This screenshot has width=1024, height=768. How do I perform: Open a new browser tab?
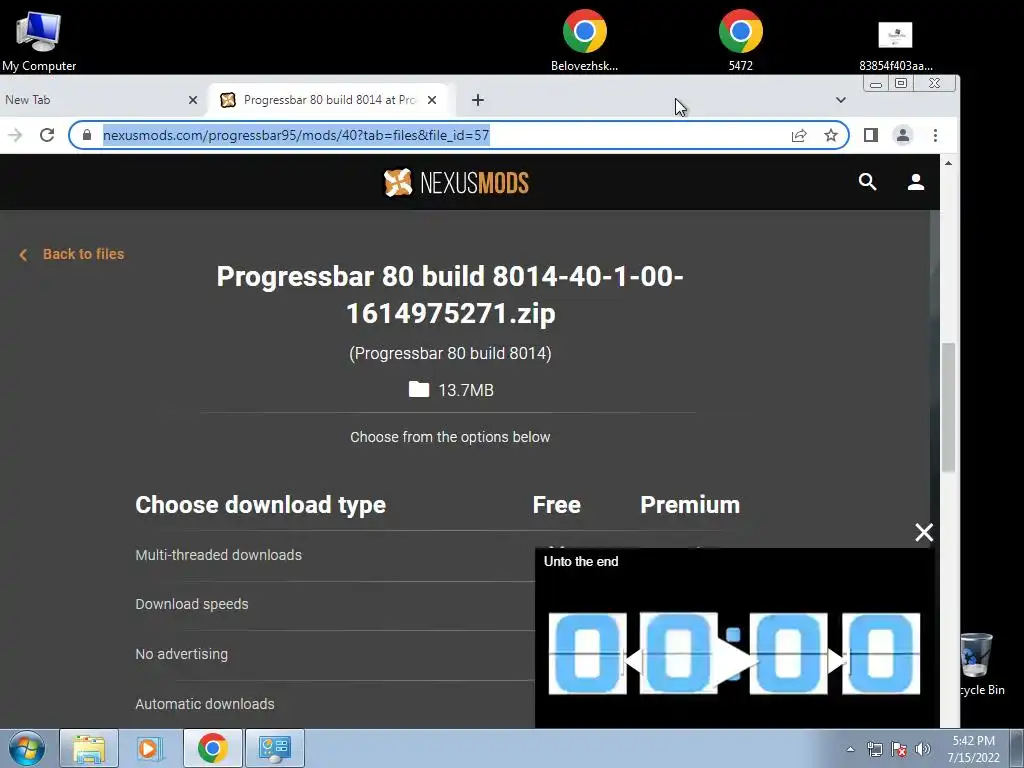tap(477, 100)
